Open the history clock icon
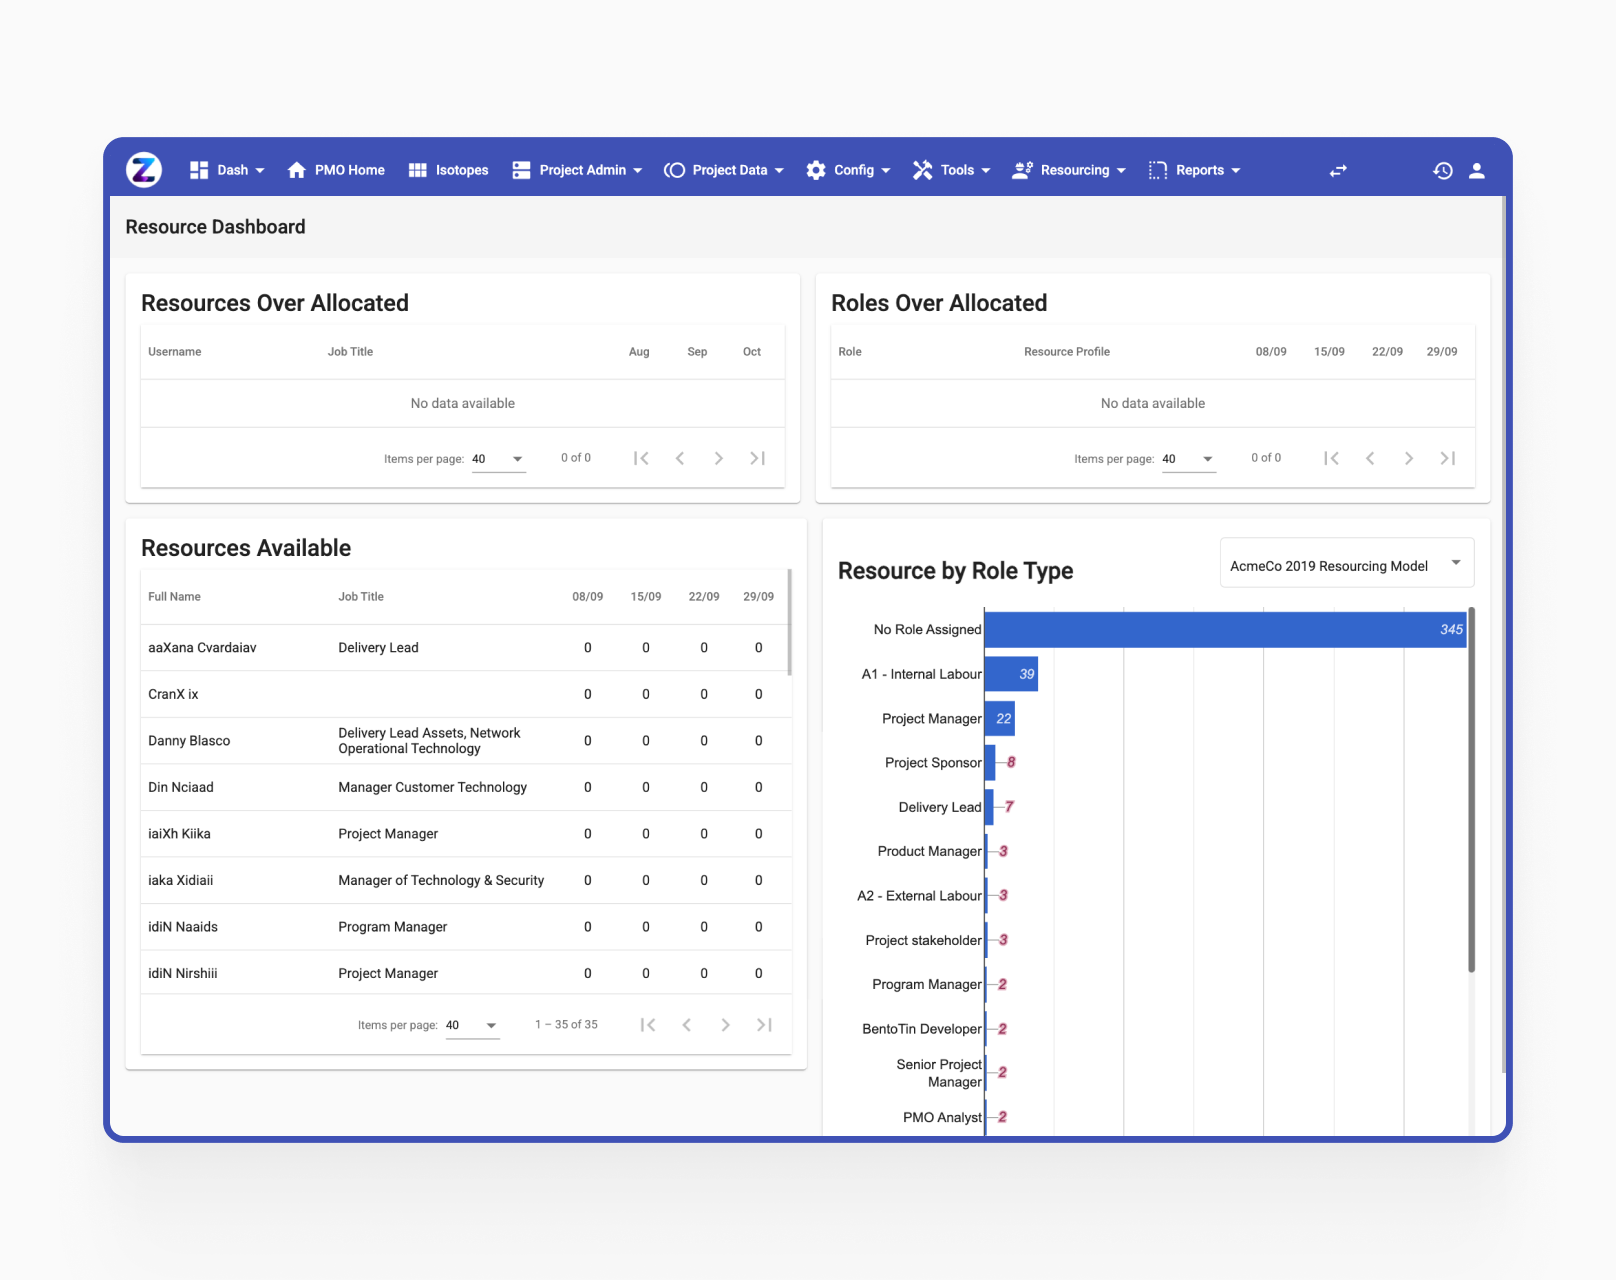The width and height of the screenshot is (1616, 1280). pos(1442,171)
